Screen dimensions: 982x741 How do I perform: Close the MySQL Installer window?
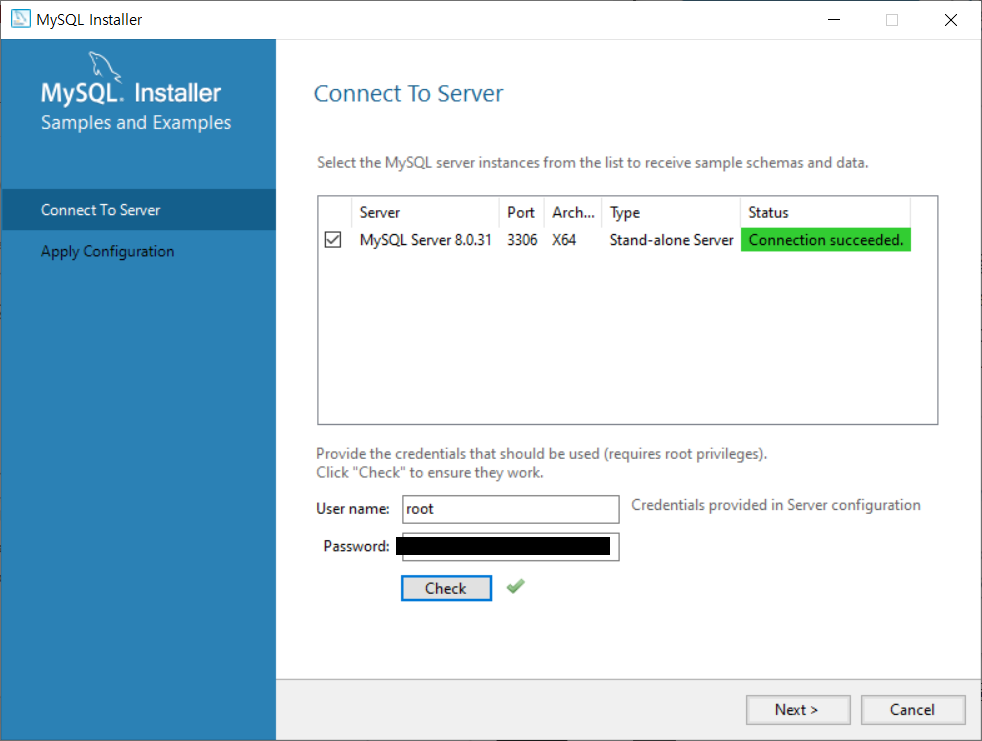pyautogui.click(x=951, y=20)
